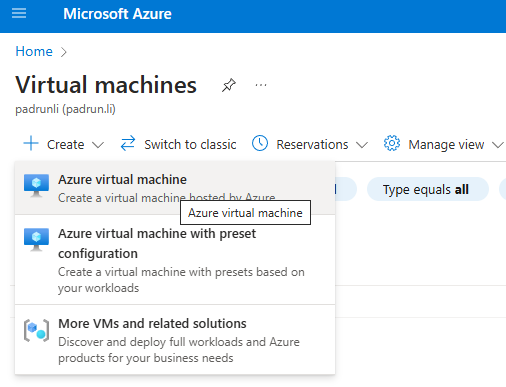Open the ellipsis more options menu
Screen dimensions: 506x387
click(x=261, y=85)
